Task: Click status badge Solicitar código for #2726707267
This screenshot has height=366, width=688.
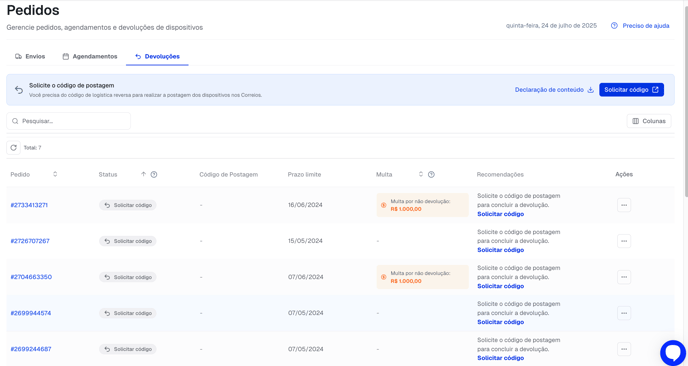Action: tap(128, 241)
